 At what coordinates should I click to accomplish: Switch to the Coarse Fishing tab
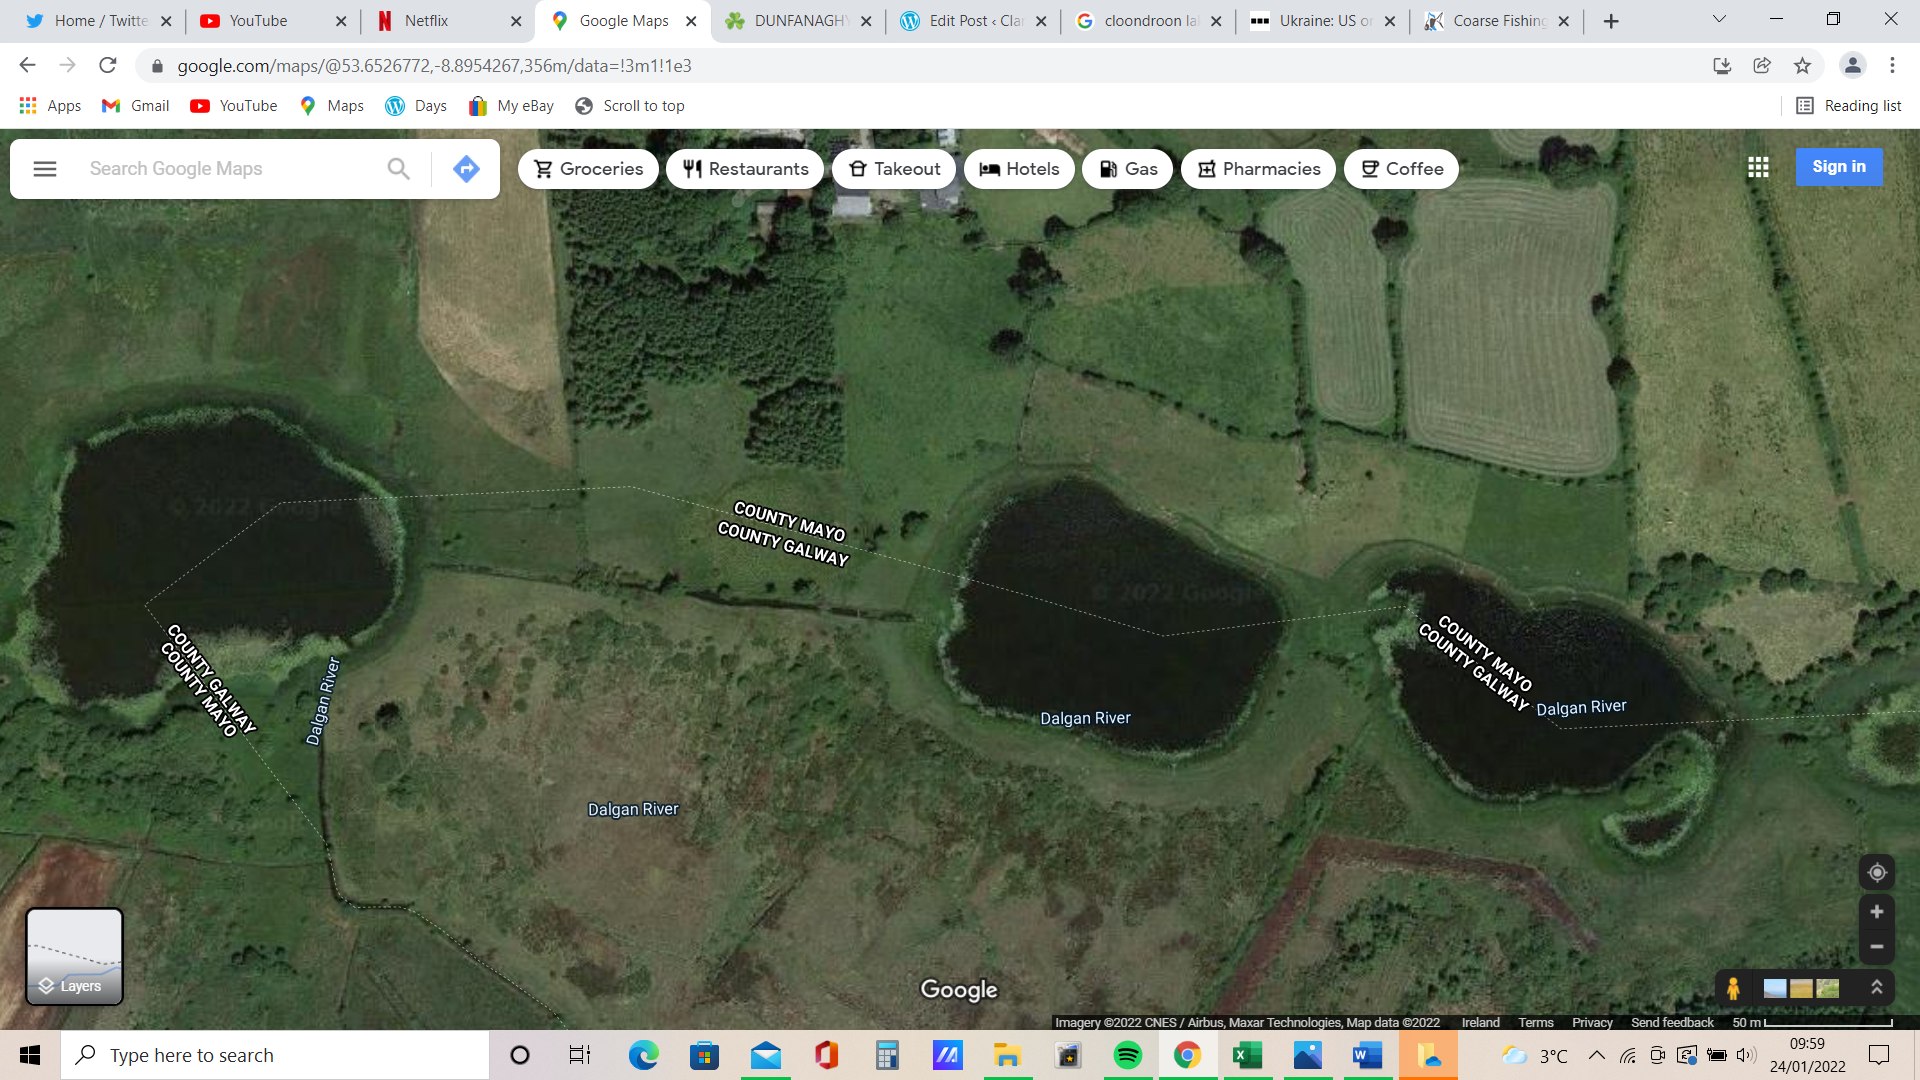click(x=1495, y=21)
